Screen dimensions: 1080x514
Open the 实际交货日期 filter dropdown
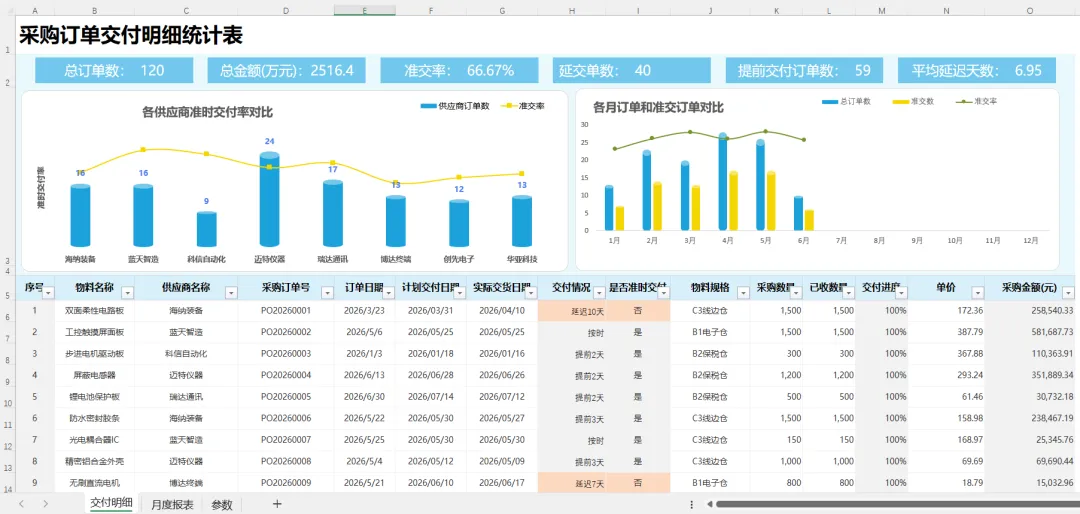point(530,293)
